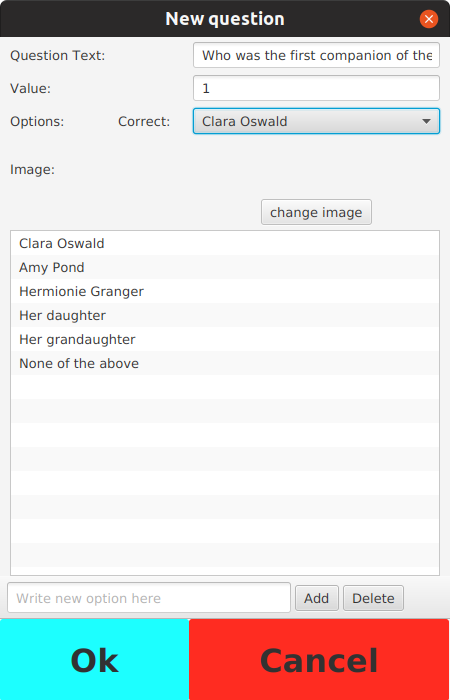Cancel the new question dialog
450x700 pixels.
(x=319, y=659)
